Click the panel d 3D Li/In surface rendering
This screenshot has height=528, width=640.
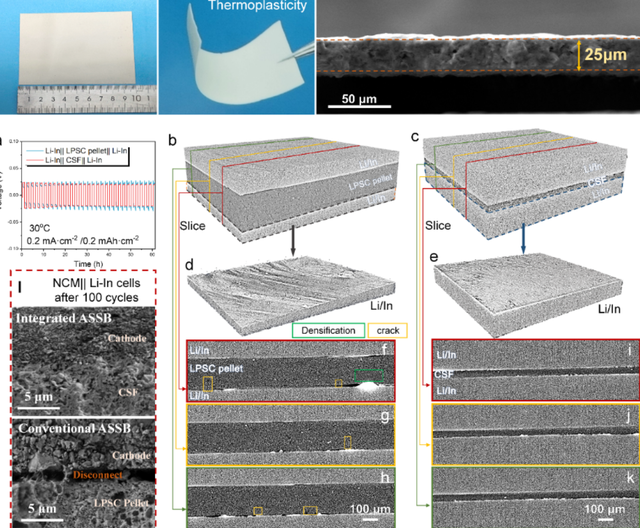291,294
